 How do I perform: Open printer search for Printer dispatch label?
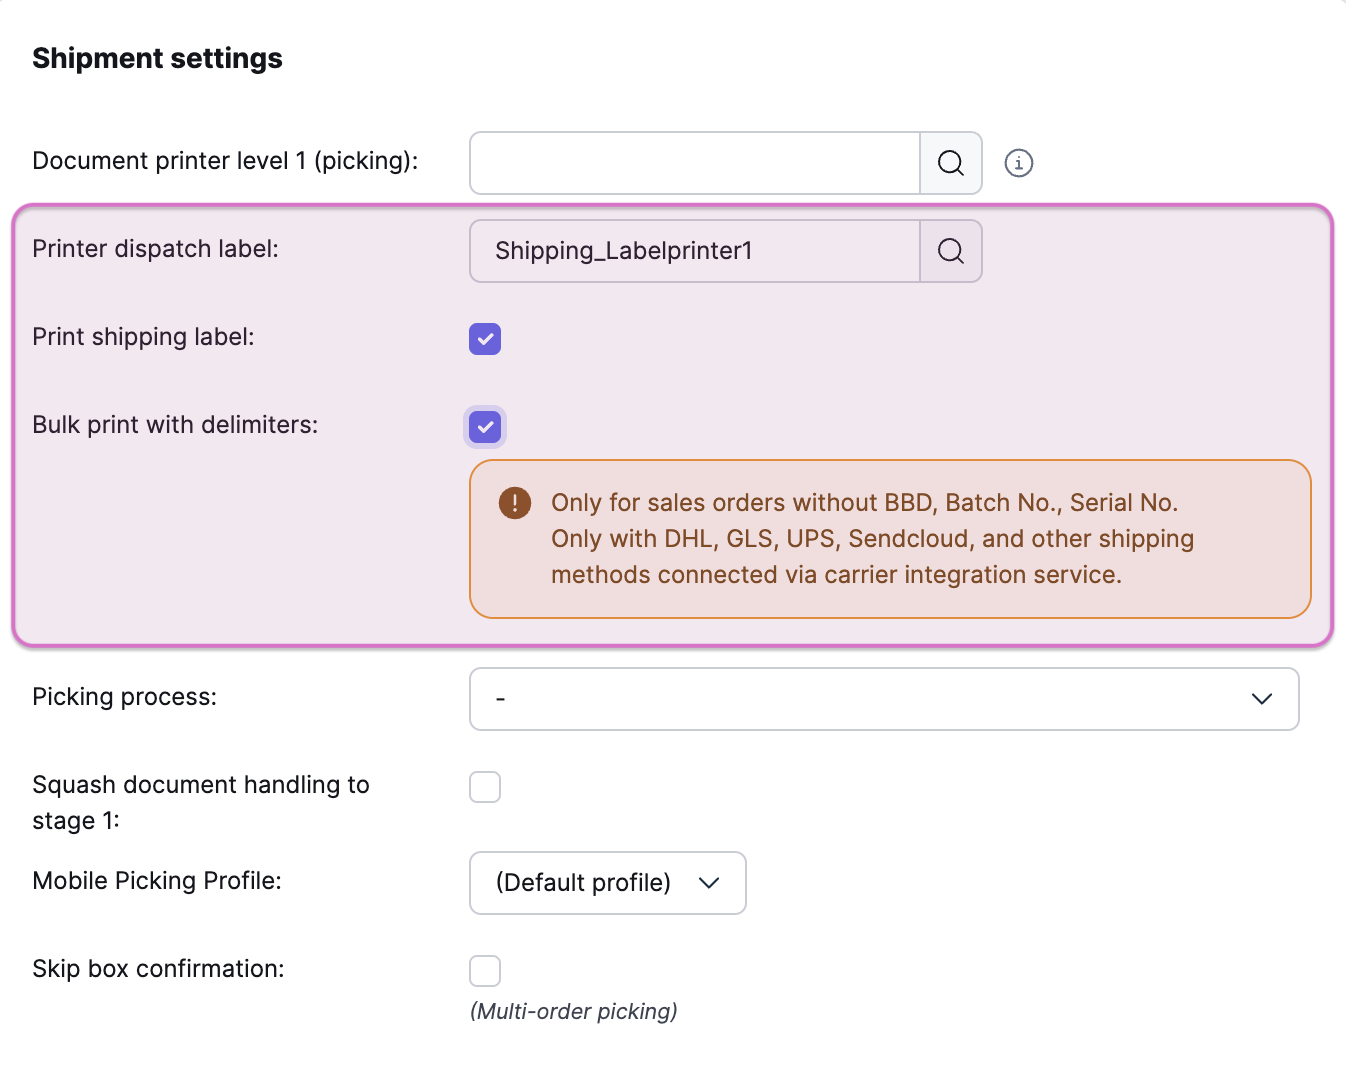[950, 251]
